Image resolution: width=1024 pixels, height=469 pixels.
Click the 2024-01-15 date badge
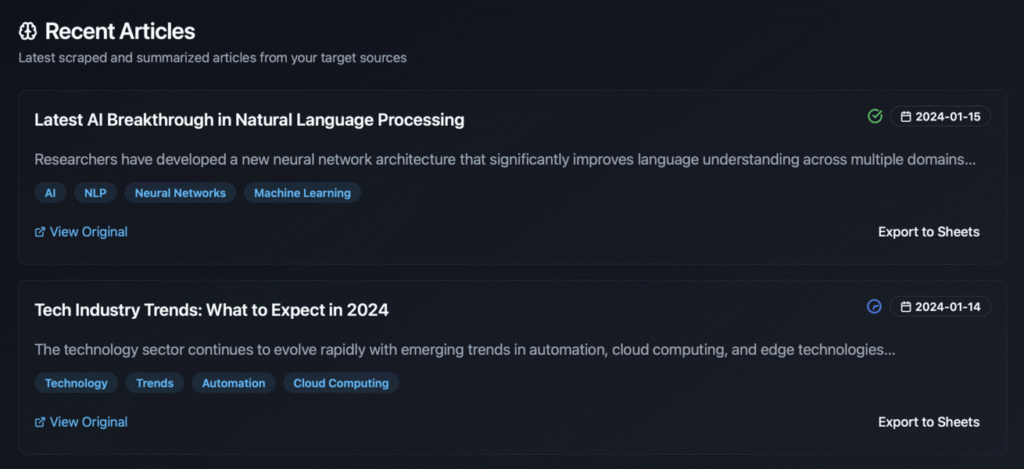(940, 117)
